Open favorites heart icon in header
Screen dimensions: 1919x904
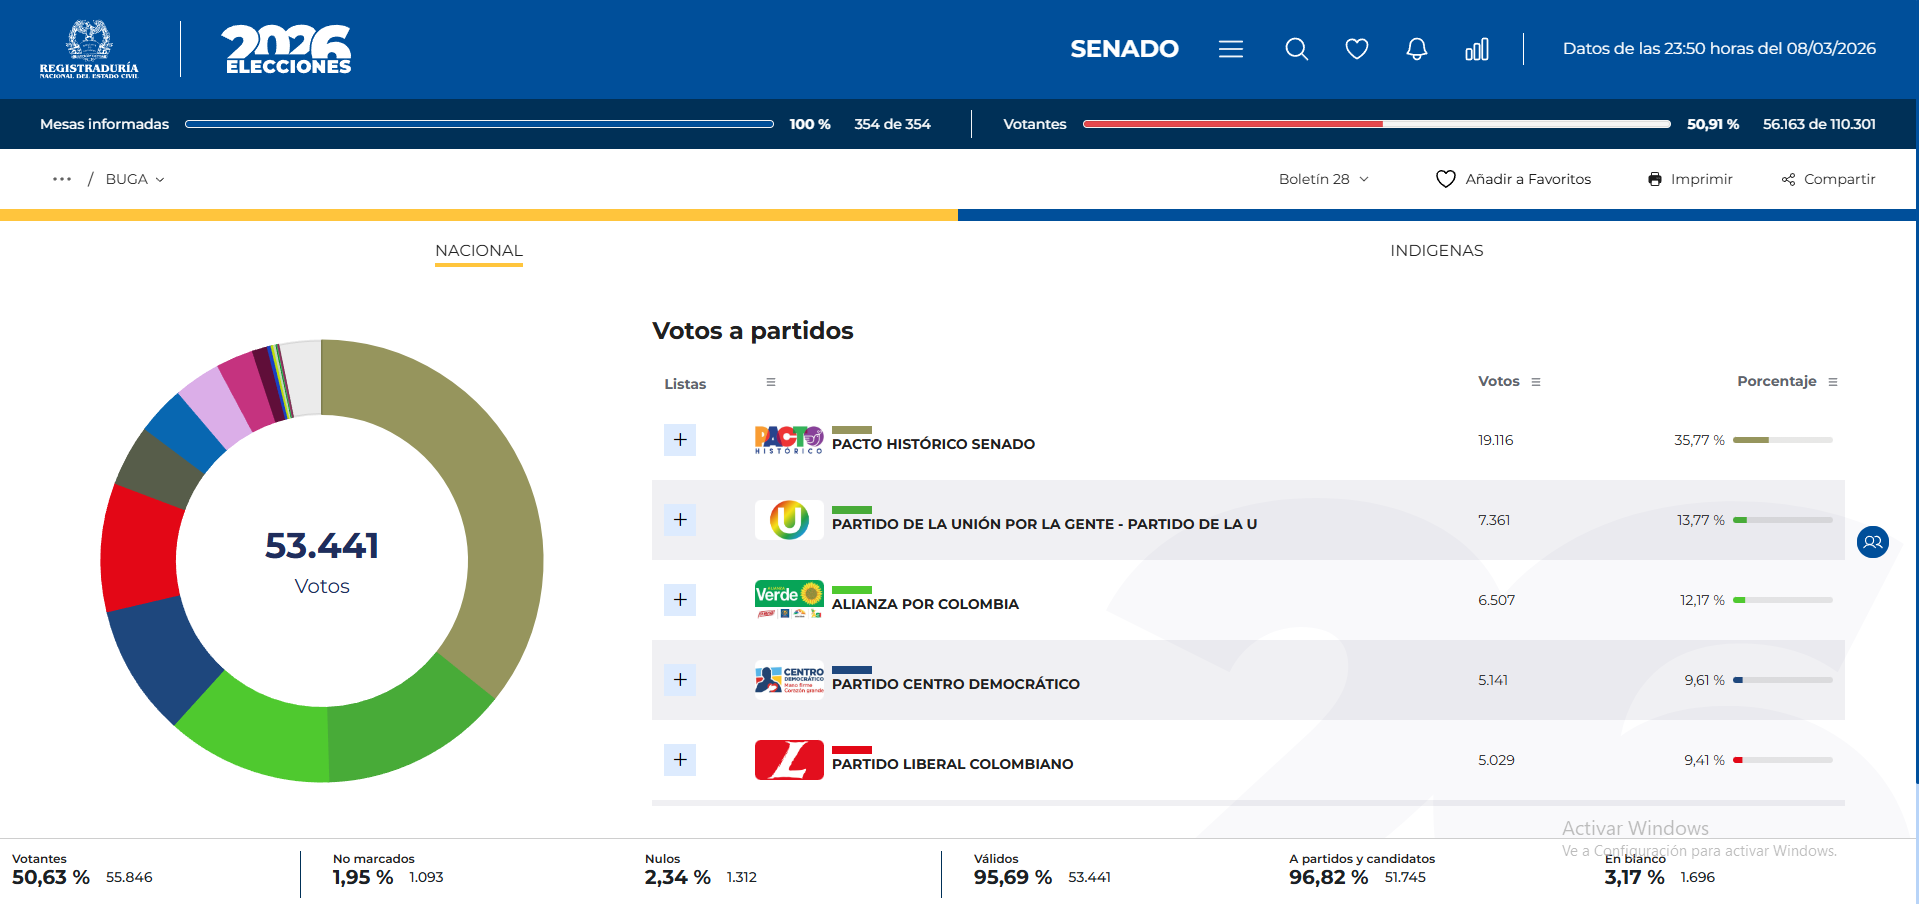click(1356, 49)
